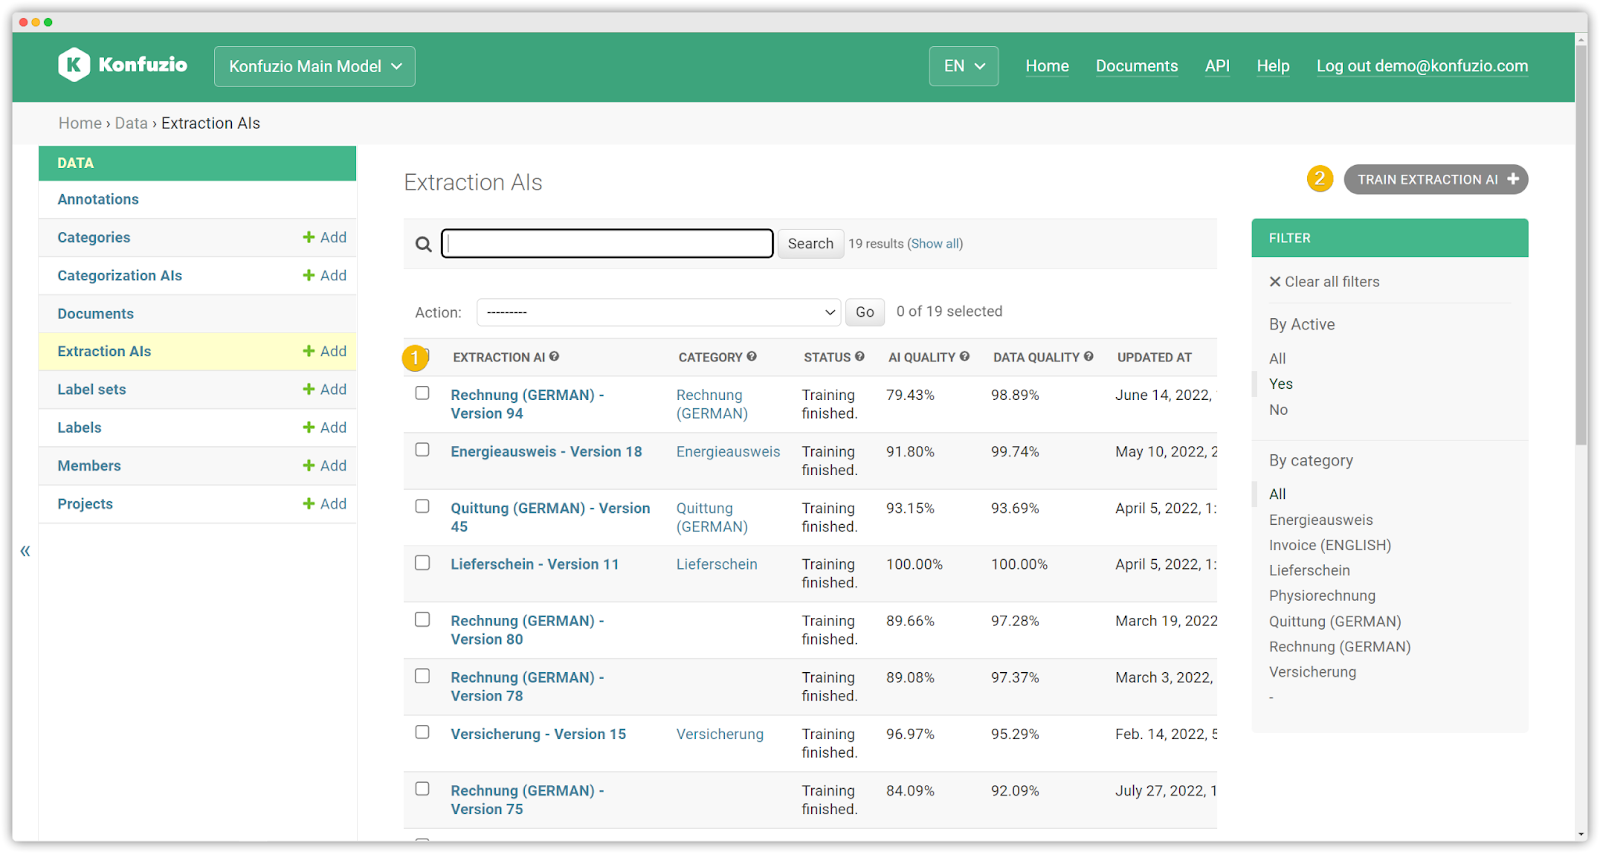Screen dimensions: 1600x854
Task: Tick checkbox for Rechnung (GERMAN) Version 80
Action: pos(423,619)
